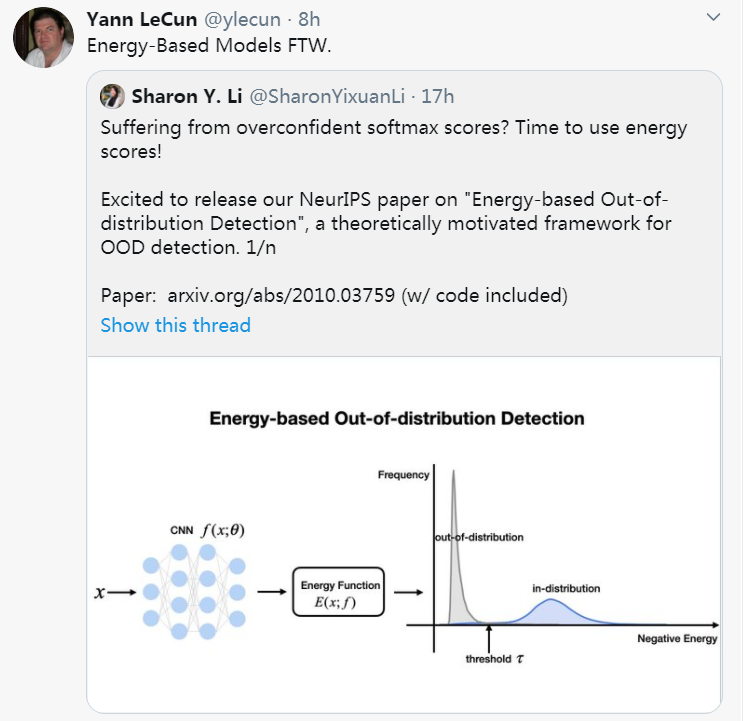Viewport: 746px width, 721px height.
Task: Open the tweet options chevron menu
Action: (x=713, y=18)
